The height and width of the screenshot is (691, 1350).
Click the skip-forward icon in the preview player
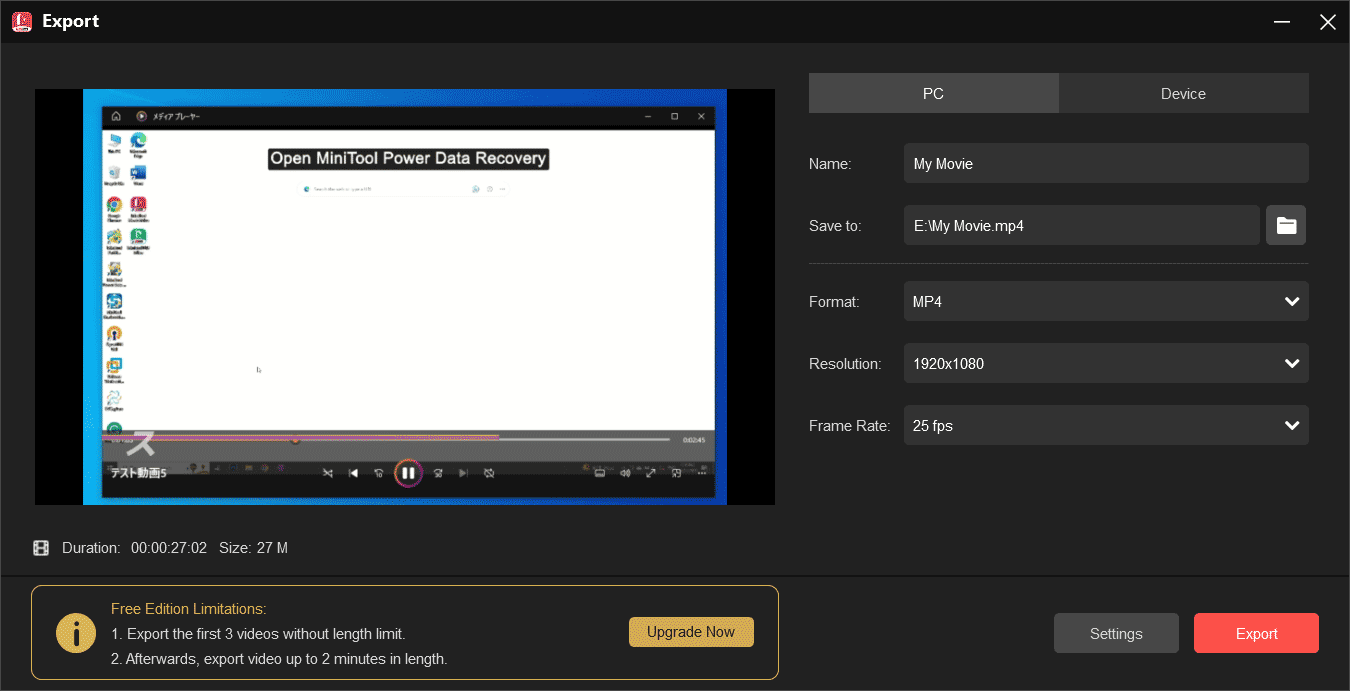pyautogui.click(x=464, y=472)
